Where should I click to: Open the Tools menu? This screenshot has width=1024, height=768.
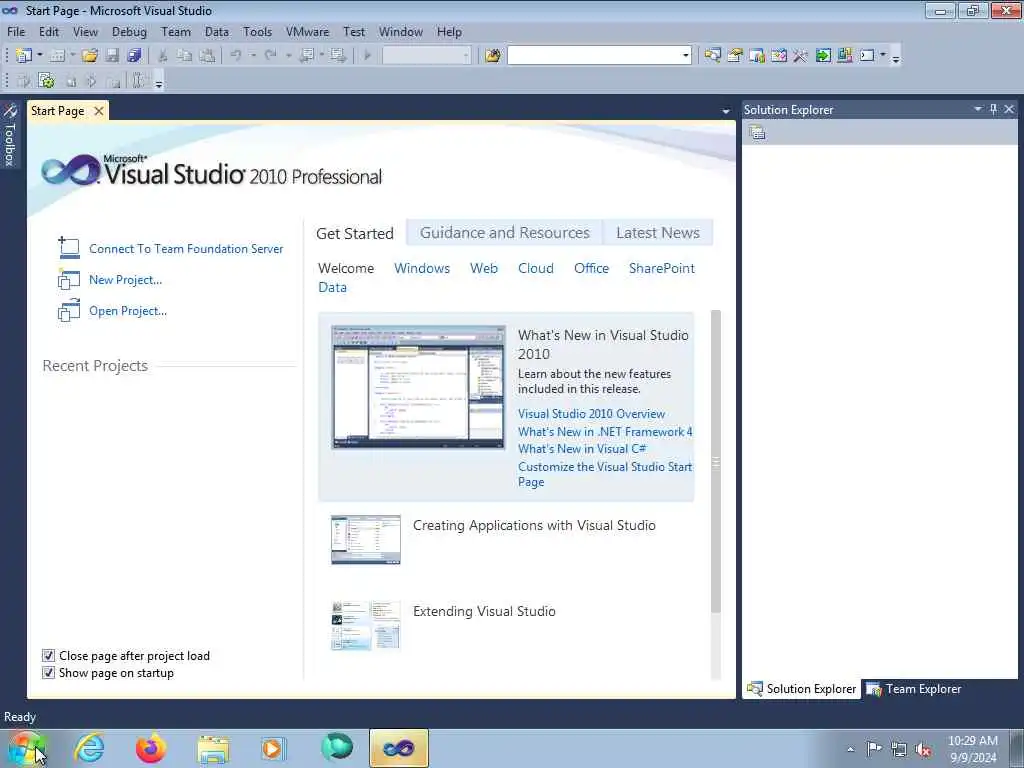coord(257,31)
